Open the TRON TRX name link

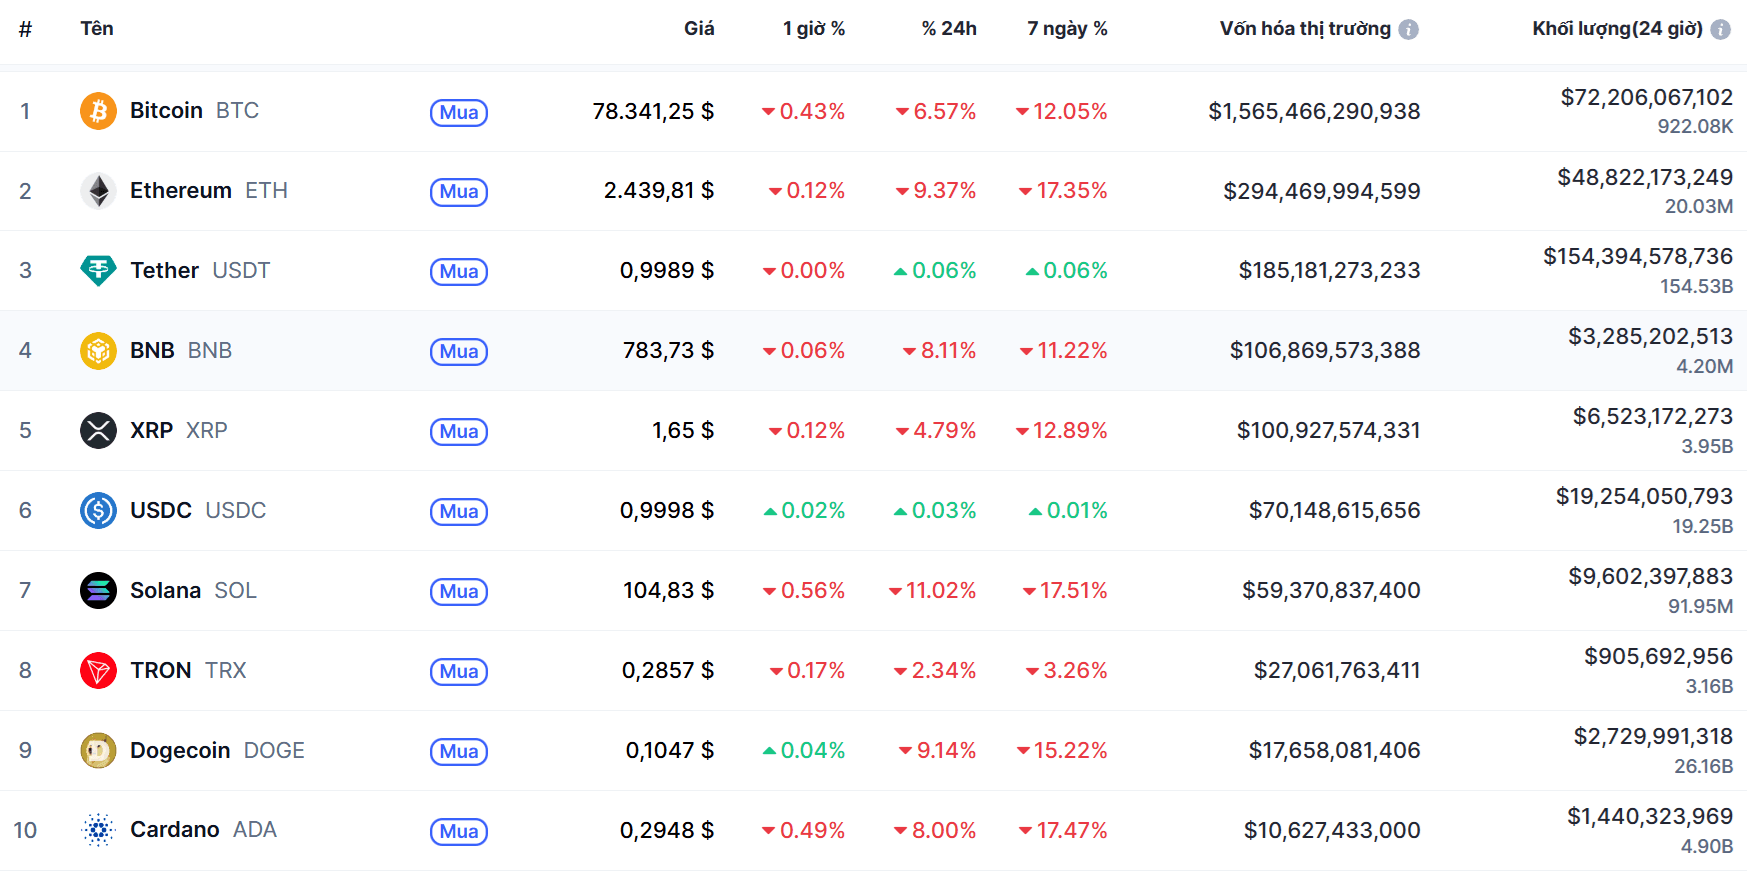(188, 671)
